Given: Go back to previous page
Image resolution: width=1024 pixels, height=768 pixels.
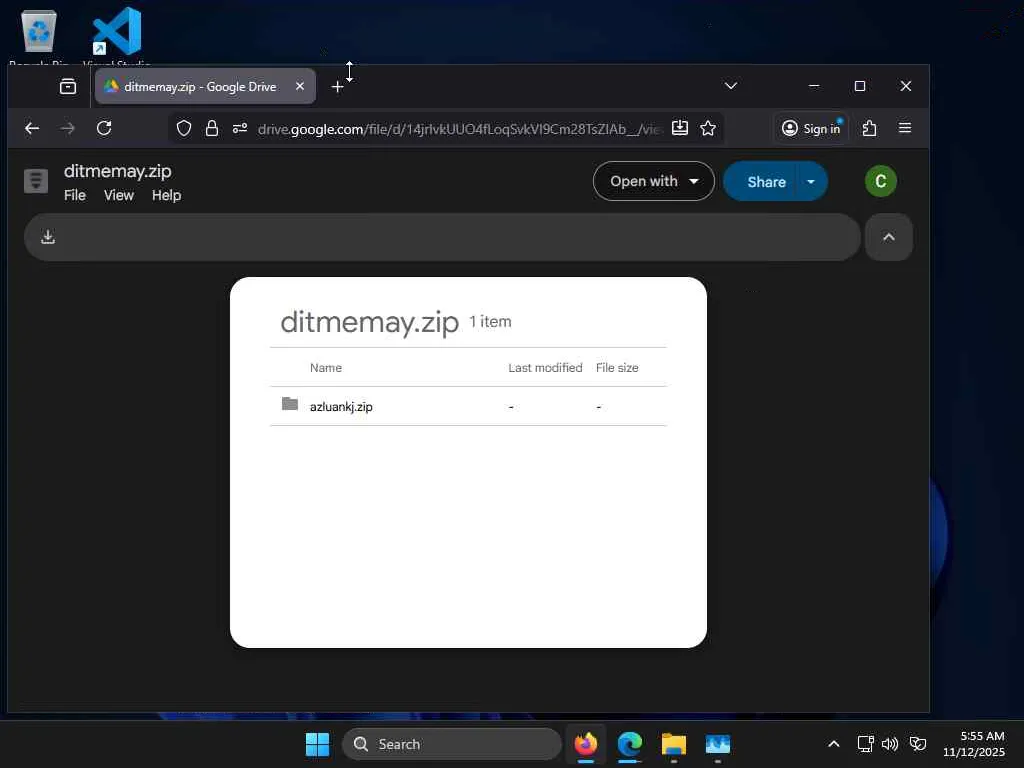Looking at the screenshot, I should point(32,128).
